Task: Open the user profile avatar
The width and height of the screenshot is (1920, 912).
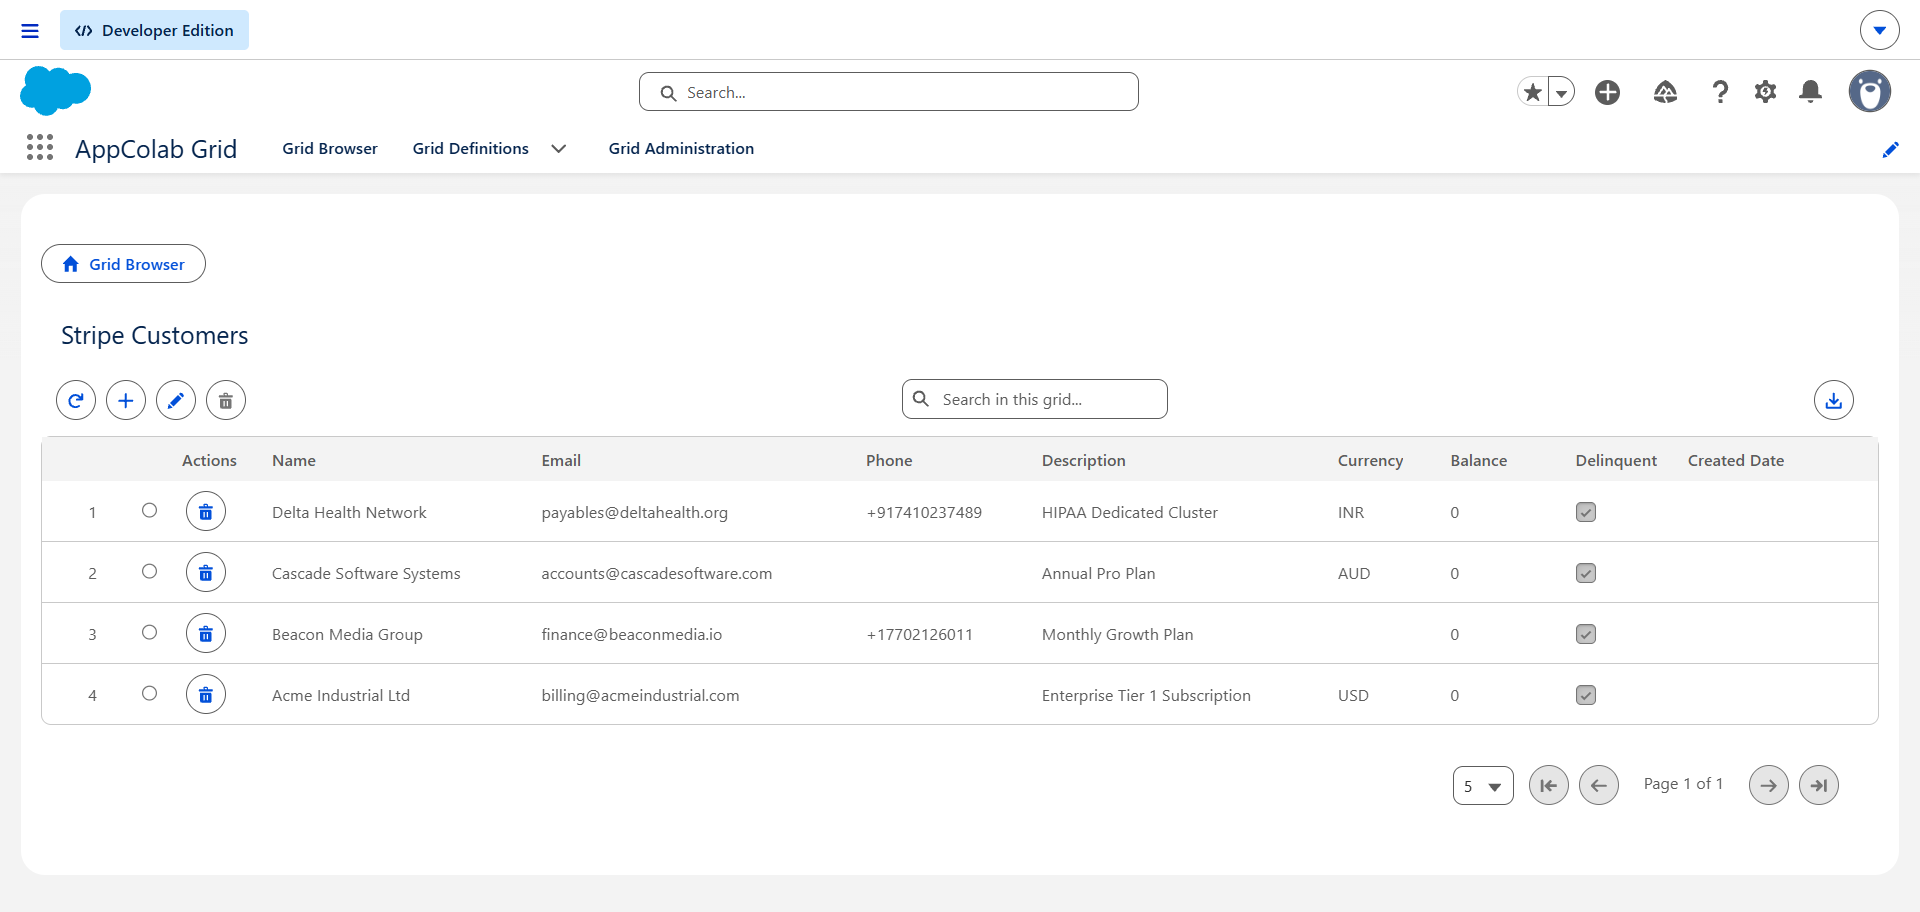Action: click(1869, 91)
